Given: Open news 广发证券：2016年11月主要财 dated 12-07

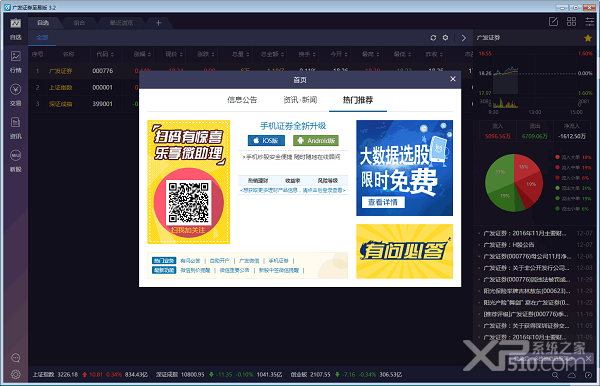Looking at the screenshot, I should coord(525,233).
